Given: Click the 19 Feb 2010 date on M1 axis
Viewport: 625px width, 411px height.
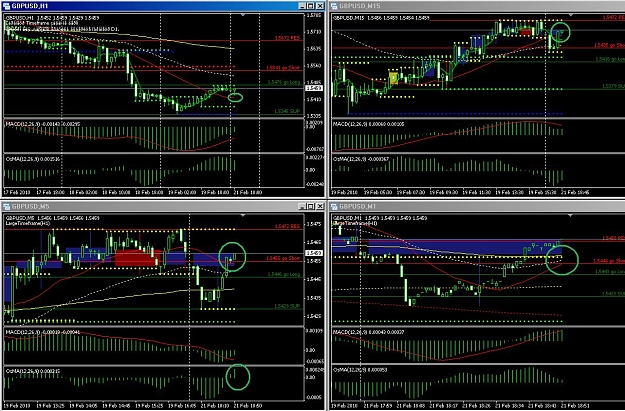Looking at the screenshot, I should click(x=344, y=406).
